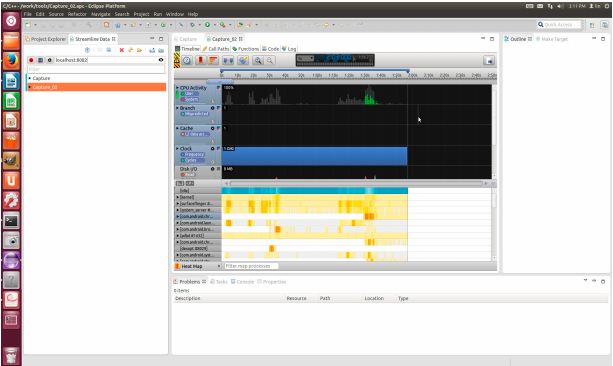Click the Filter heat map processes field
613x366 pixels.
251,266
